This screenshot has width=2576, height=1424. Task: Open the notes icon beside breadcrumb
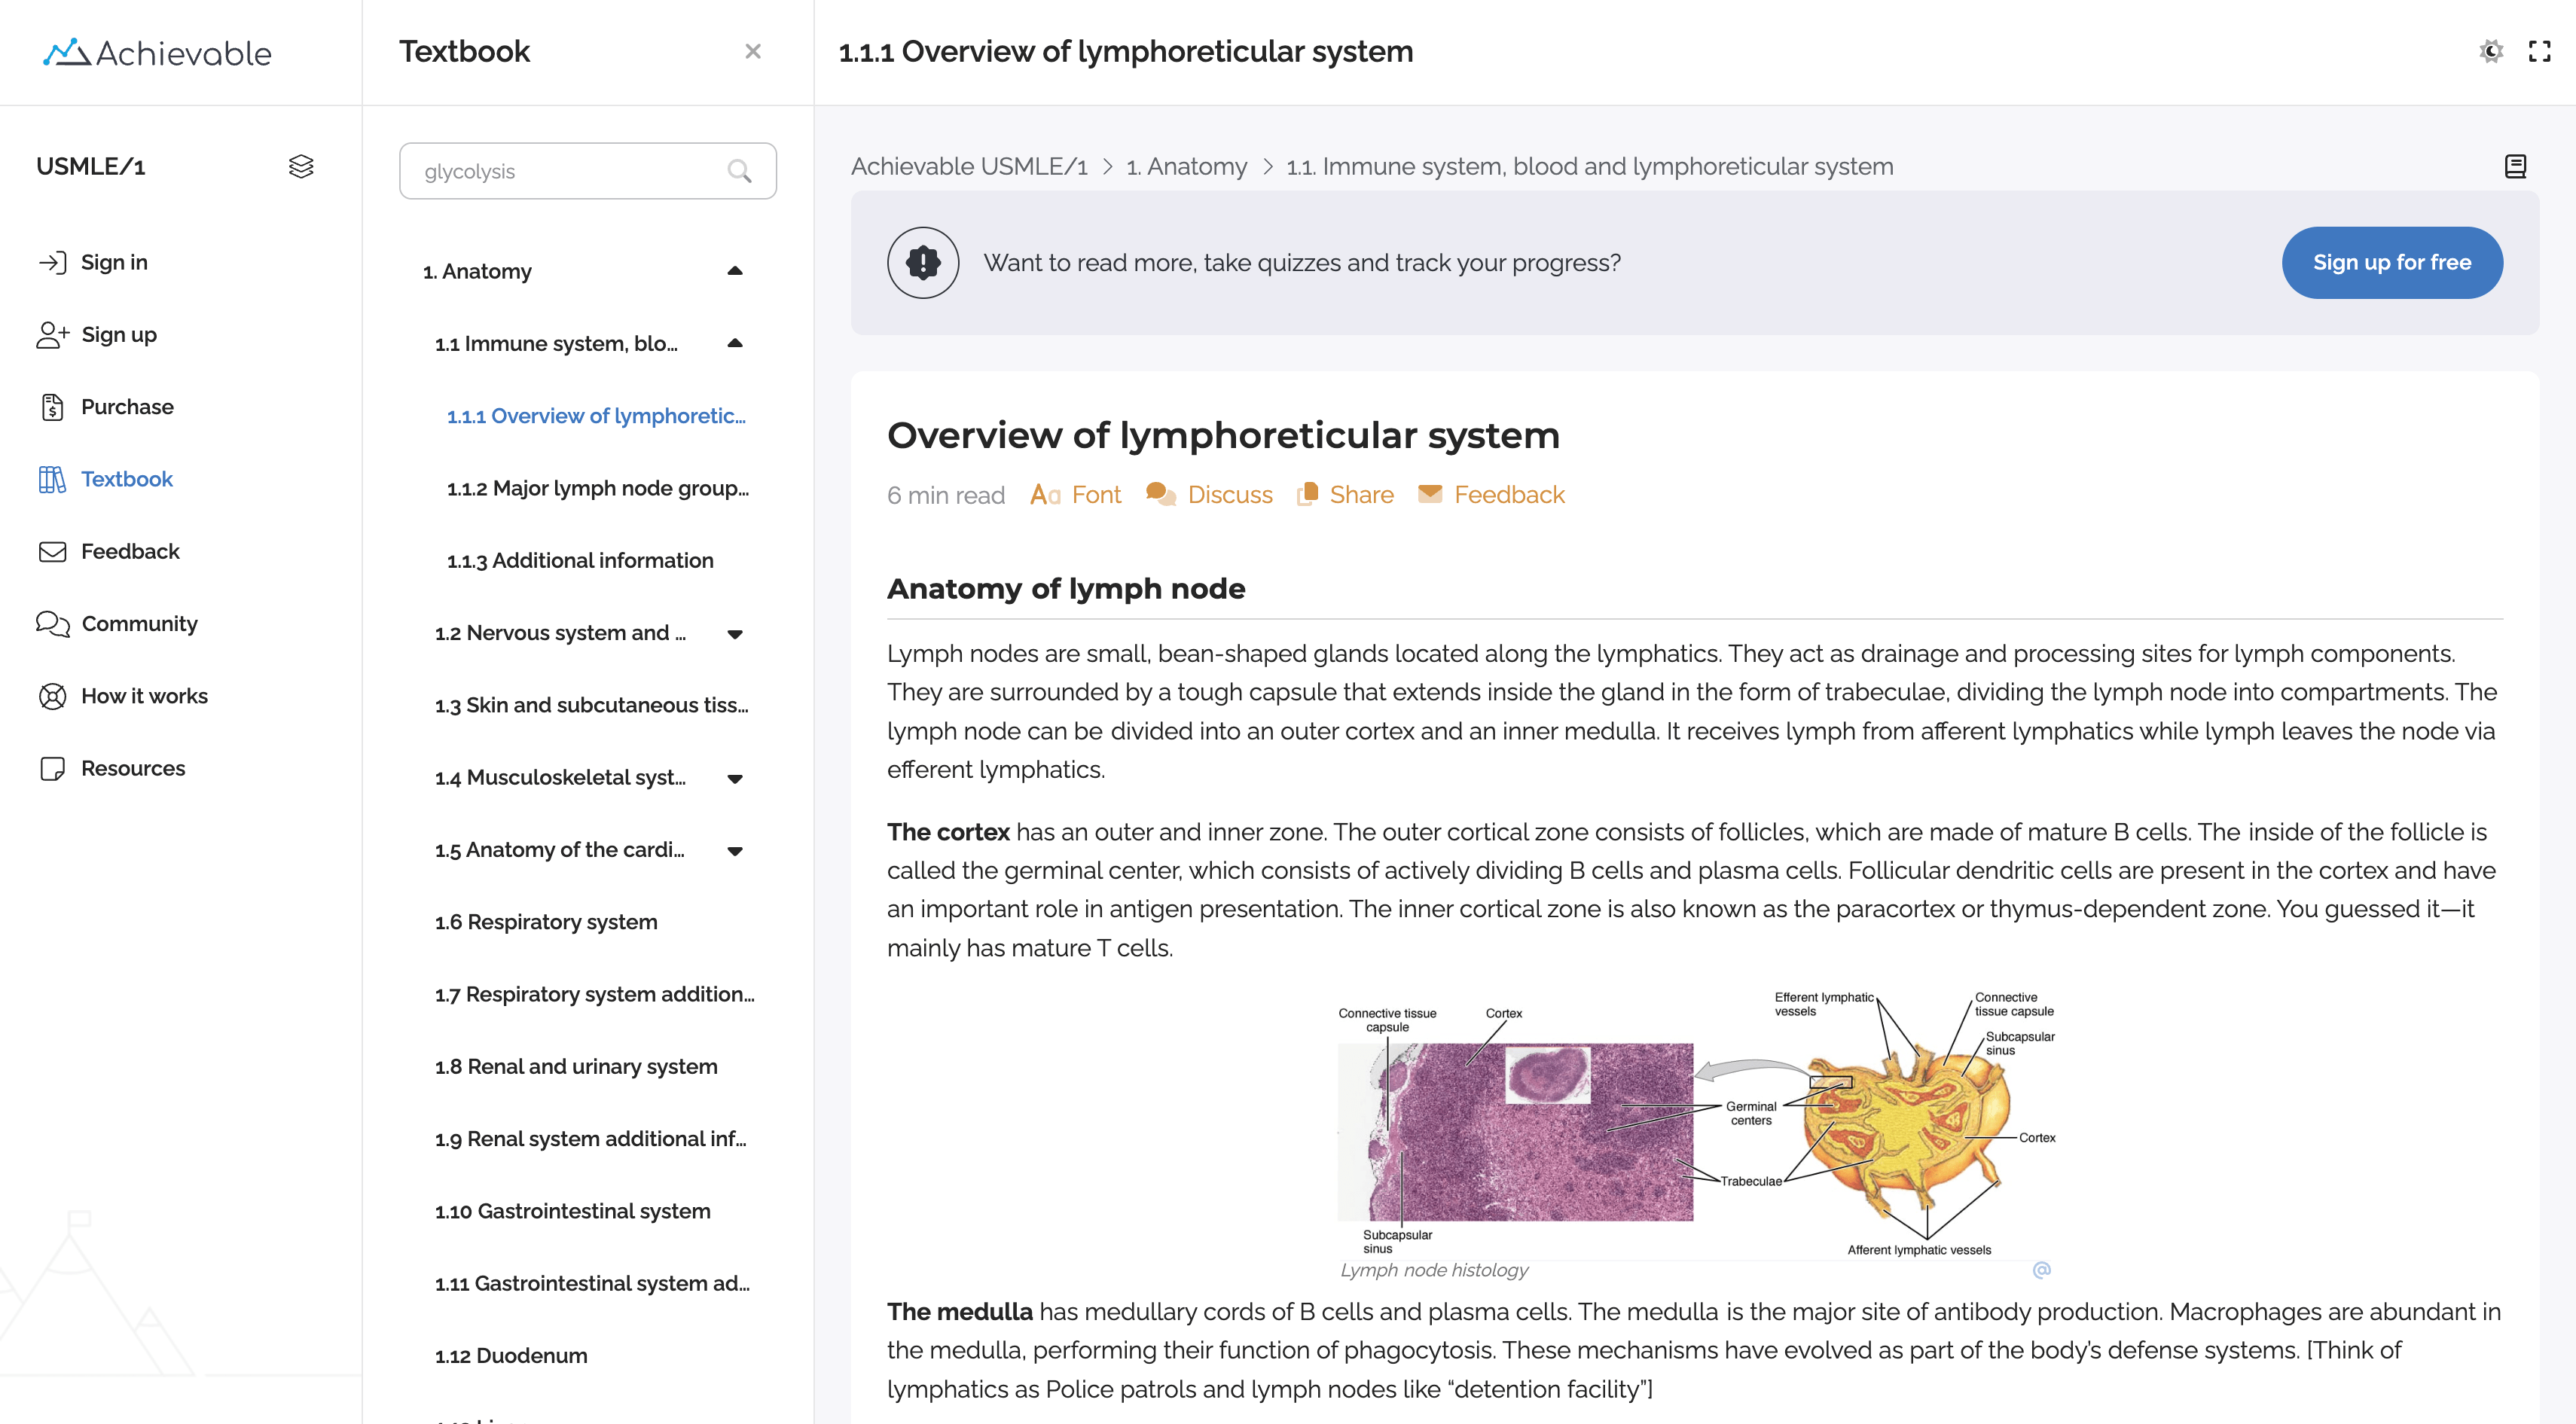2515,166
